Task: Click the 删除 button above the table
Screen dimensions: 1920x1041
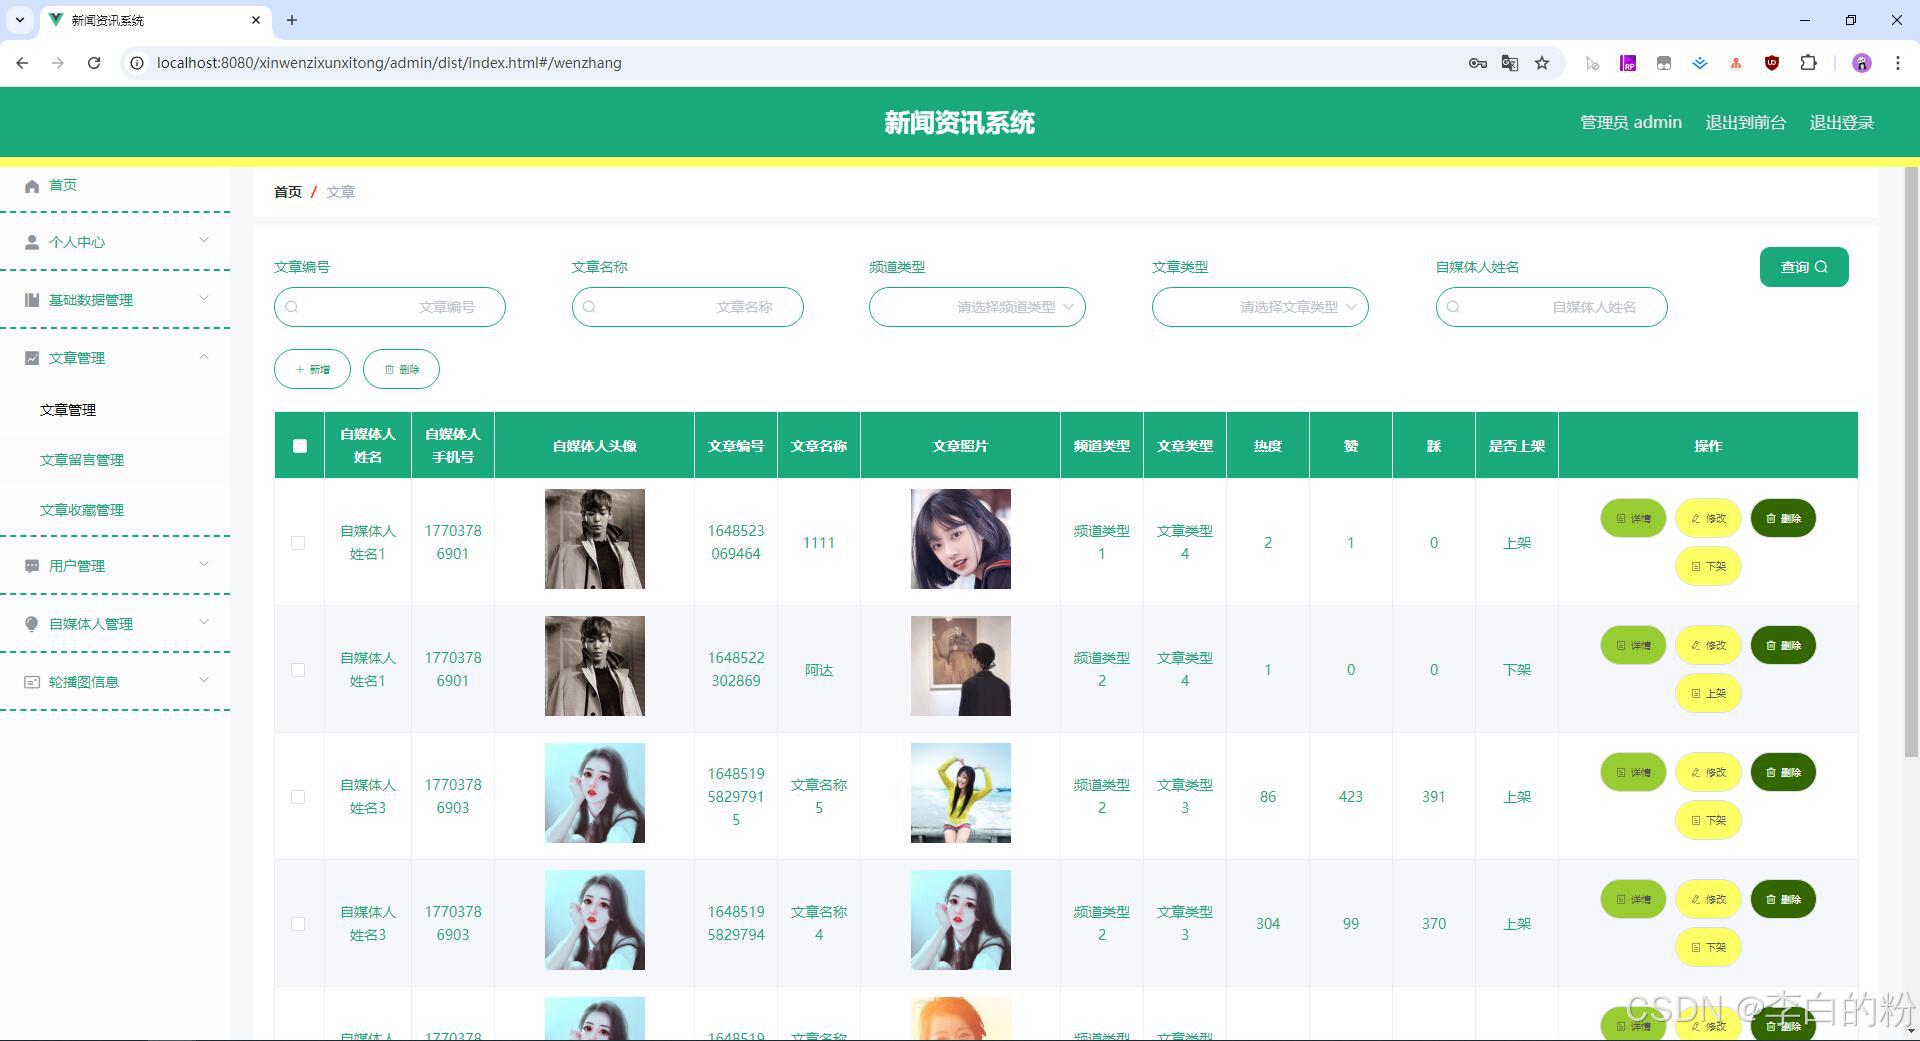Action: point(401,369)
